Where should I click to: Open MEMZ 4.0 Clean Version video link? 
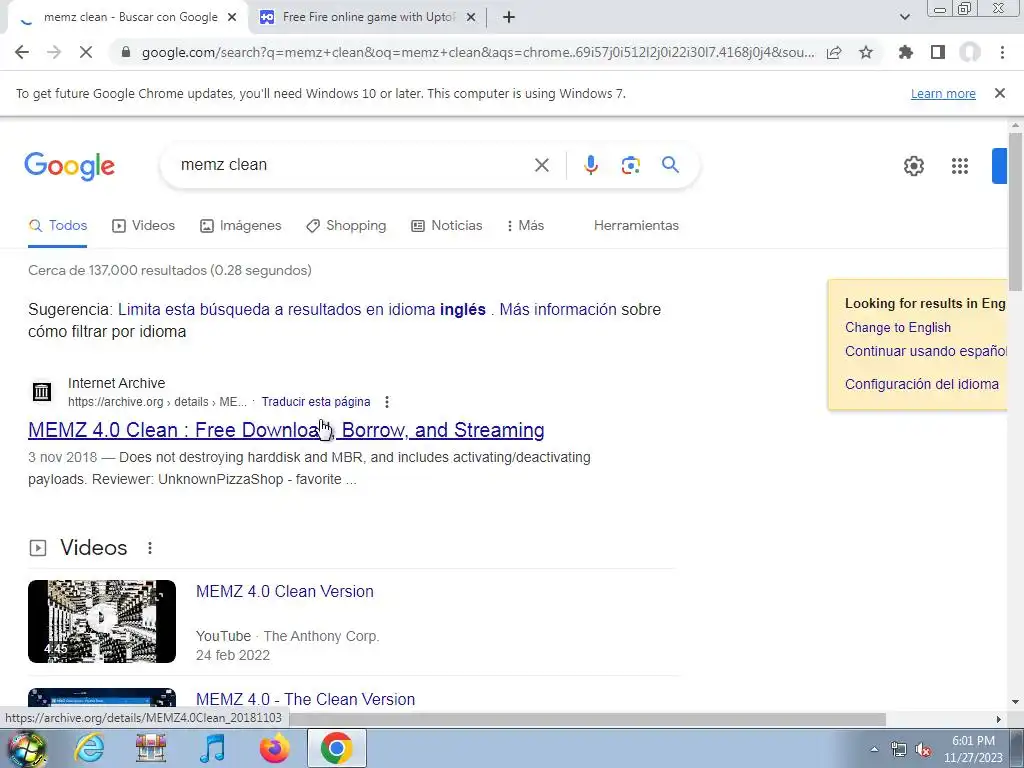click(285, 592)
